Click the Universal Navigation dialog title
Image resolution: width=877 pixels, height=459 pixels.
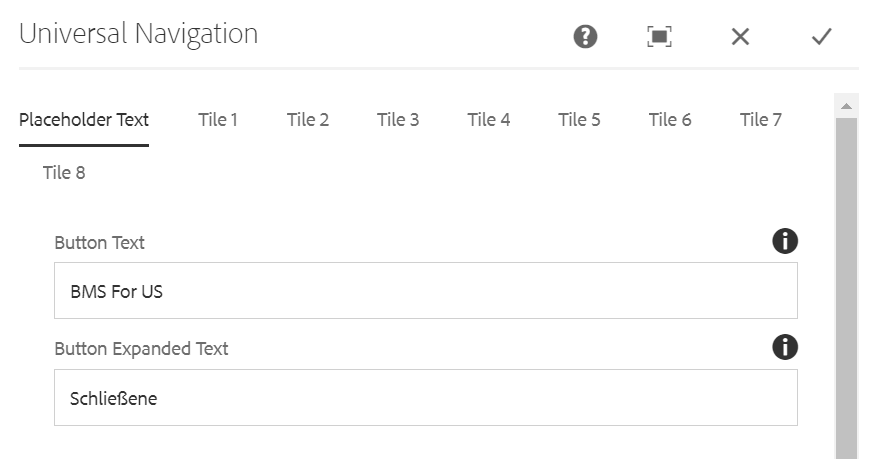pos(139,34)
